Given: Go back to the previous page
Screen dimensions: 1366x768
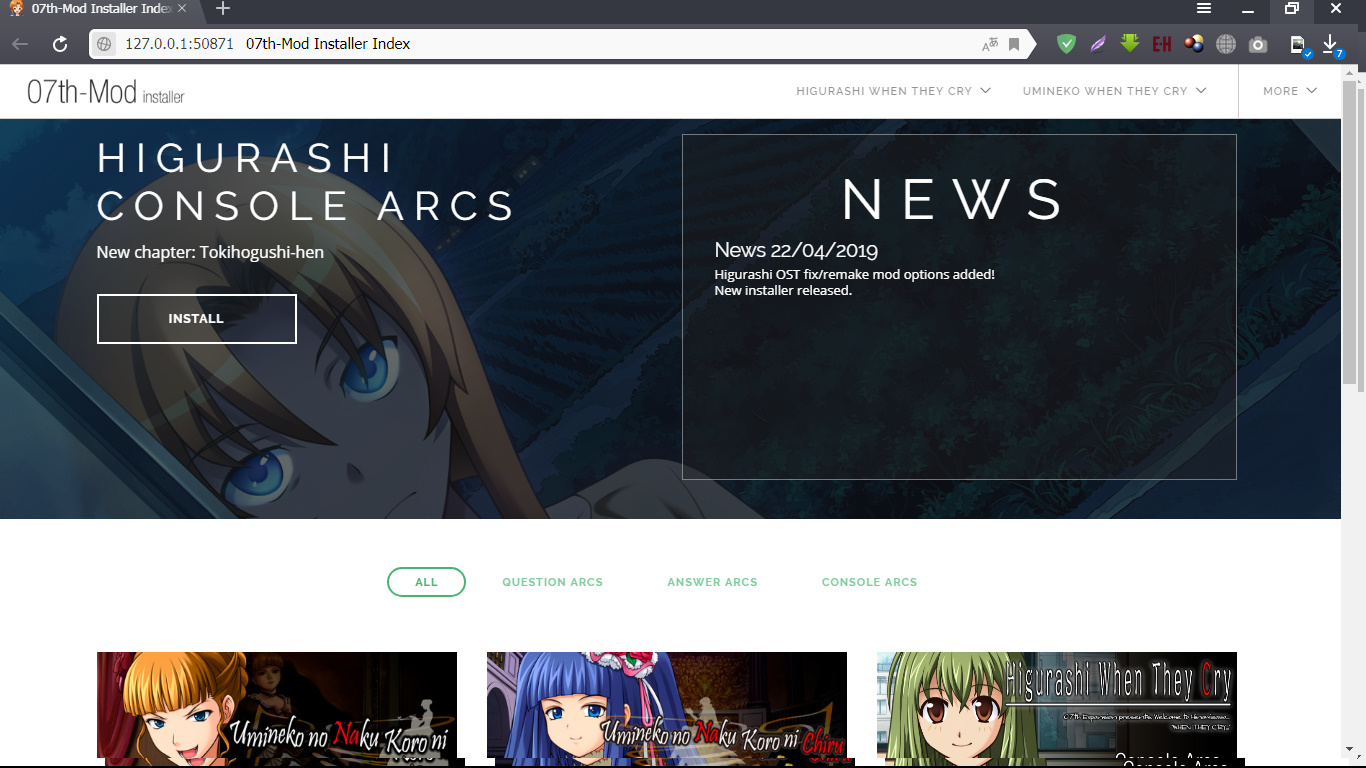Looking at the screenshot, I should tap(20, 44).
